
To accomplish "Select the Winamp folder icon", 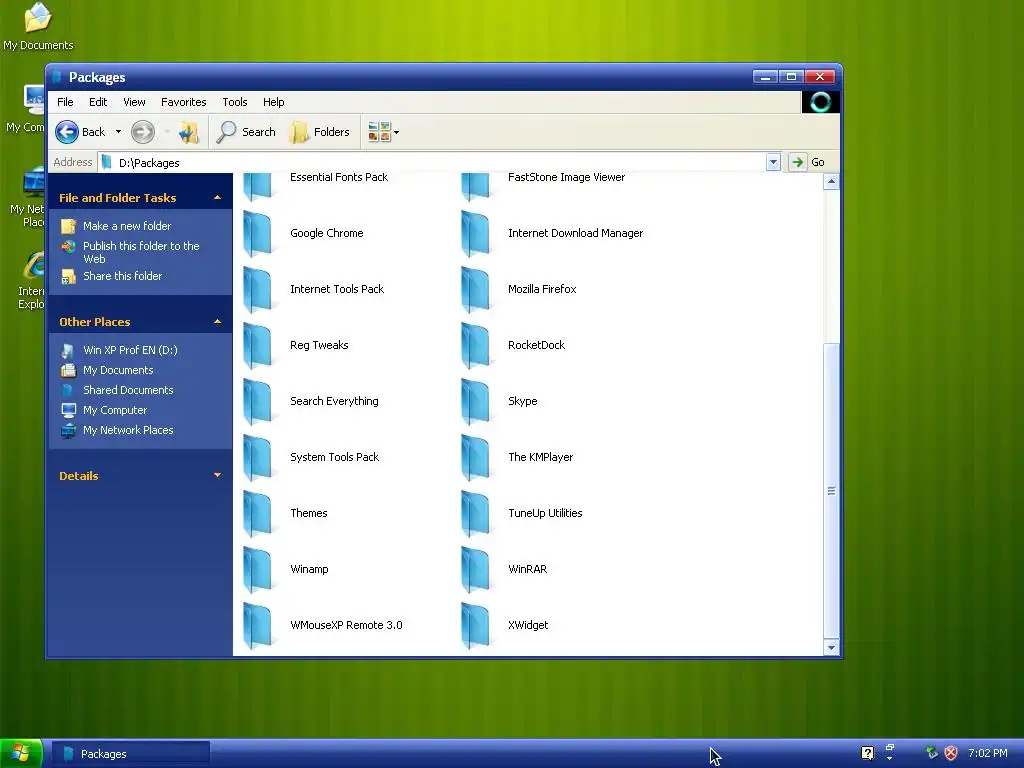I will pos(258,569).
